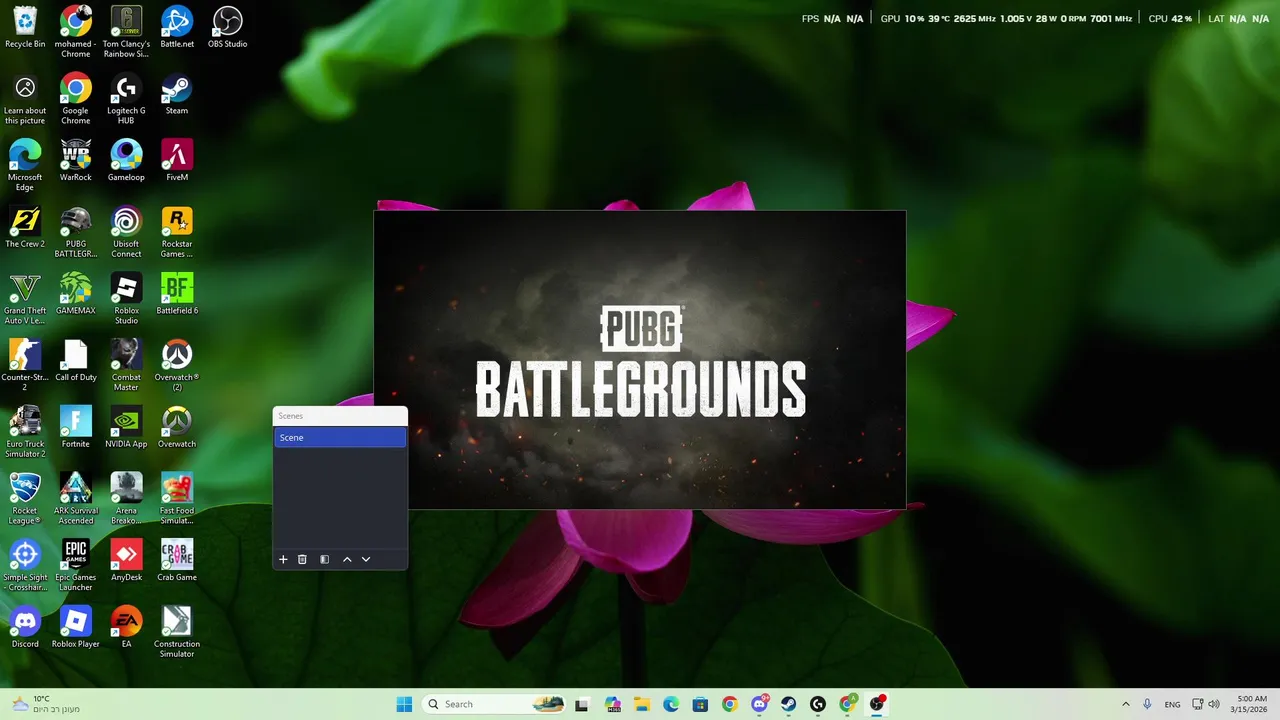Image resolution: width=1280 pixels, height=720 pixels.
Task: Open the Rockstar Games desktop shortcut
Action: point(177,232)
